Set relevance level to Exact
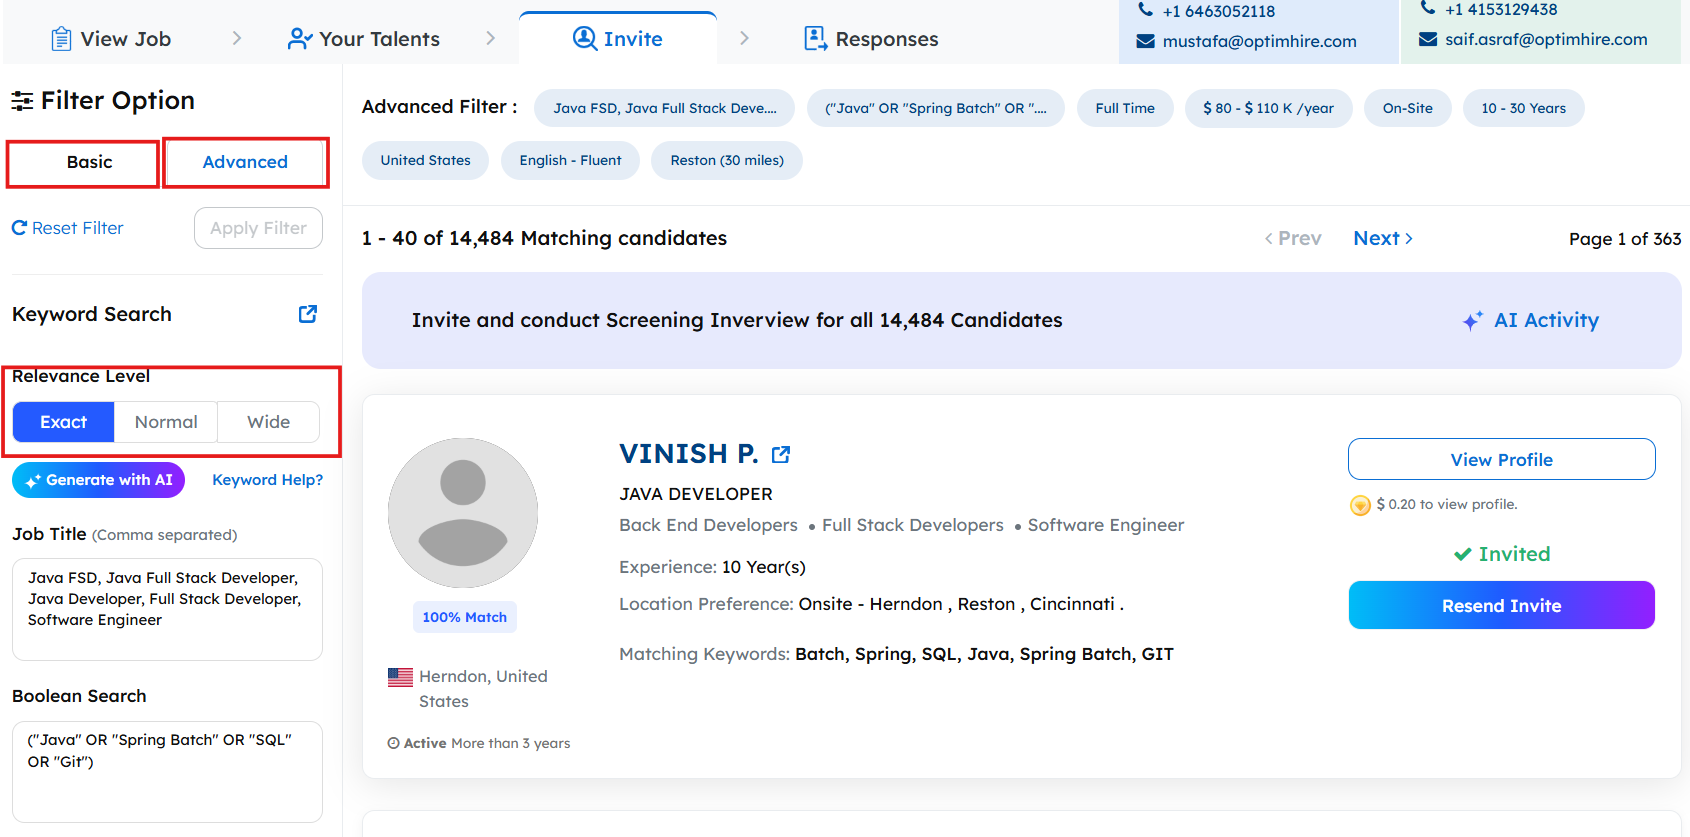Viewport: 1690px width, 837px height. coord(64,422)
